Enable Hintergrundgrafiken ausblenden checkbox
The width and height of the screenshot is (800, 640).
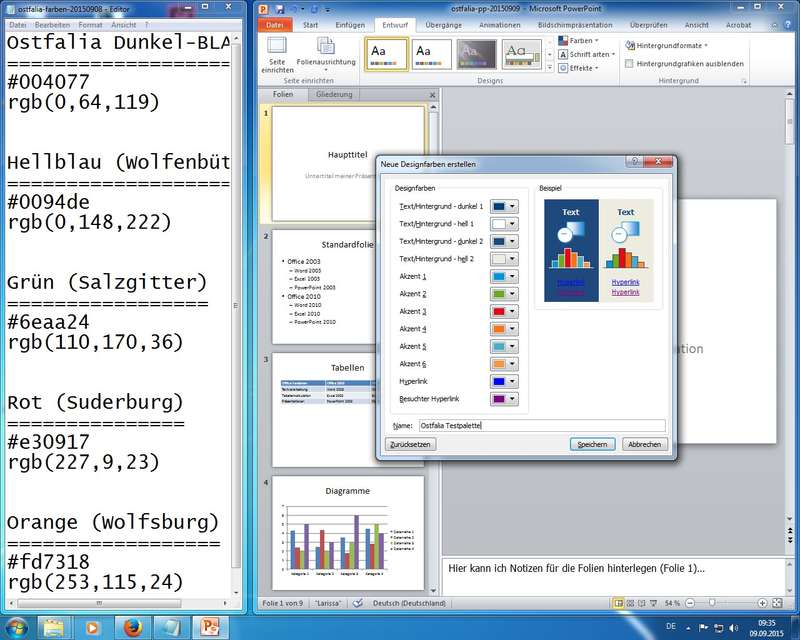pyautogui.click(x=628, y=63)
